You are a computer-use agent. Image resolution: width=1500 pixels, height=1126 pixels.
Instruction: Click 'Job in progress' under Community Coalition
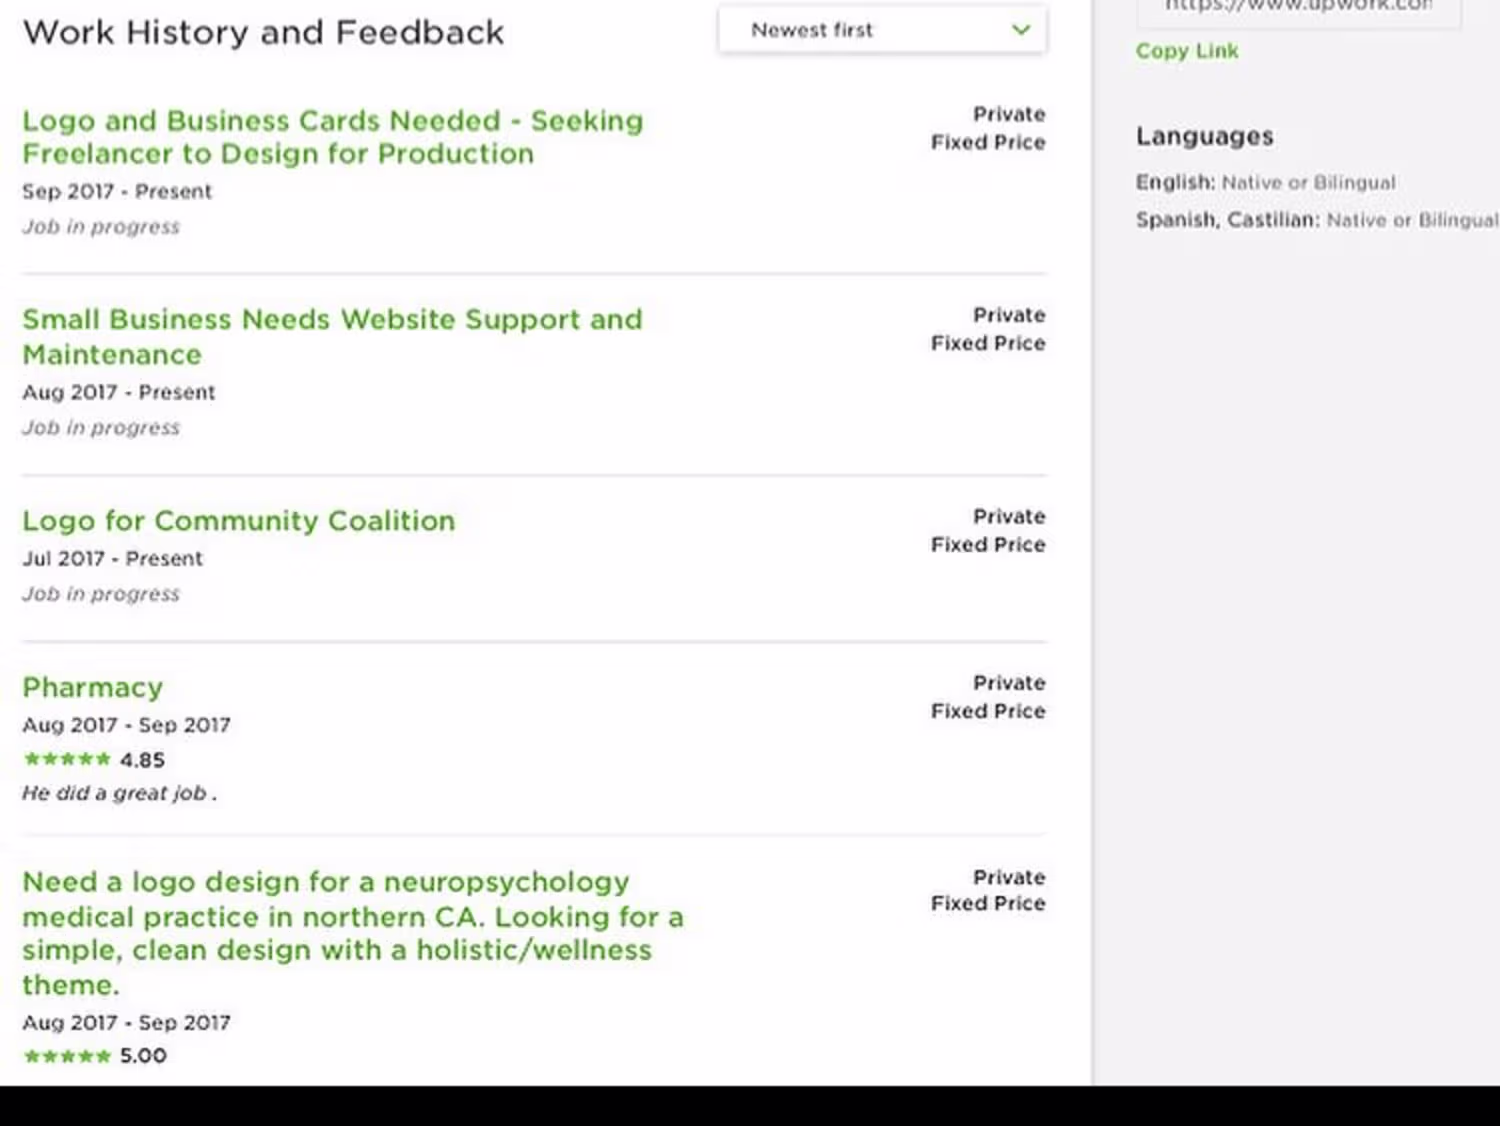(101, 594)
